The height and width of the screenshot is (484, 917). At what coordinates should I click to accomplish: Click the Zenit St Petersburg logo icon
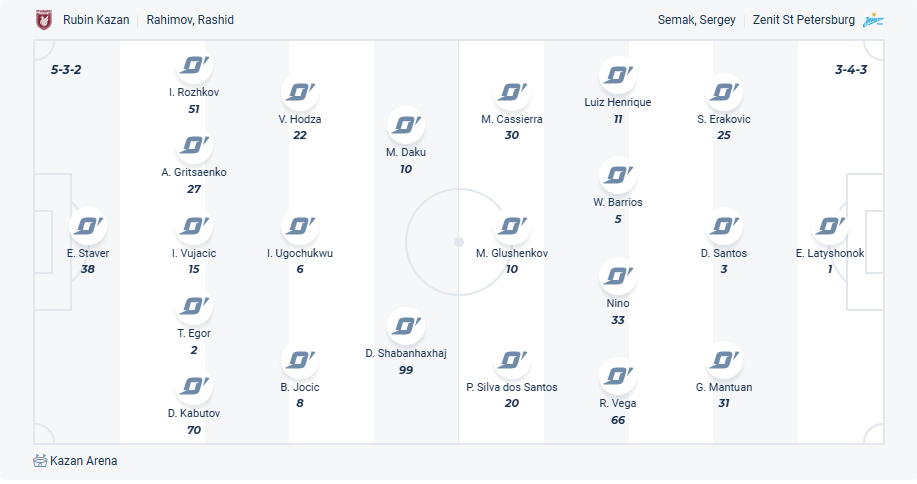click(x=874, y=19)
